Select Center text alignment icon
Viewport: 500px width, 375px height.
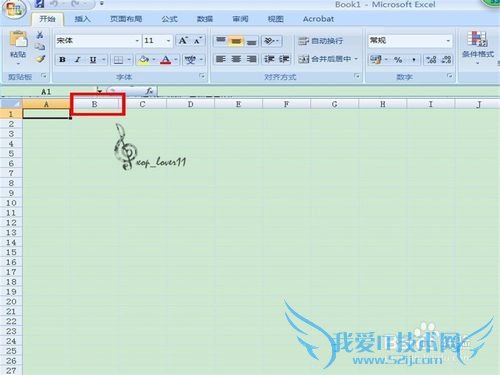236,59
